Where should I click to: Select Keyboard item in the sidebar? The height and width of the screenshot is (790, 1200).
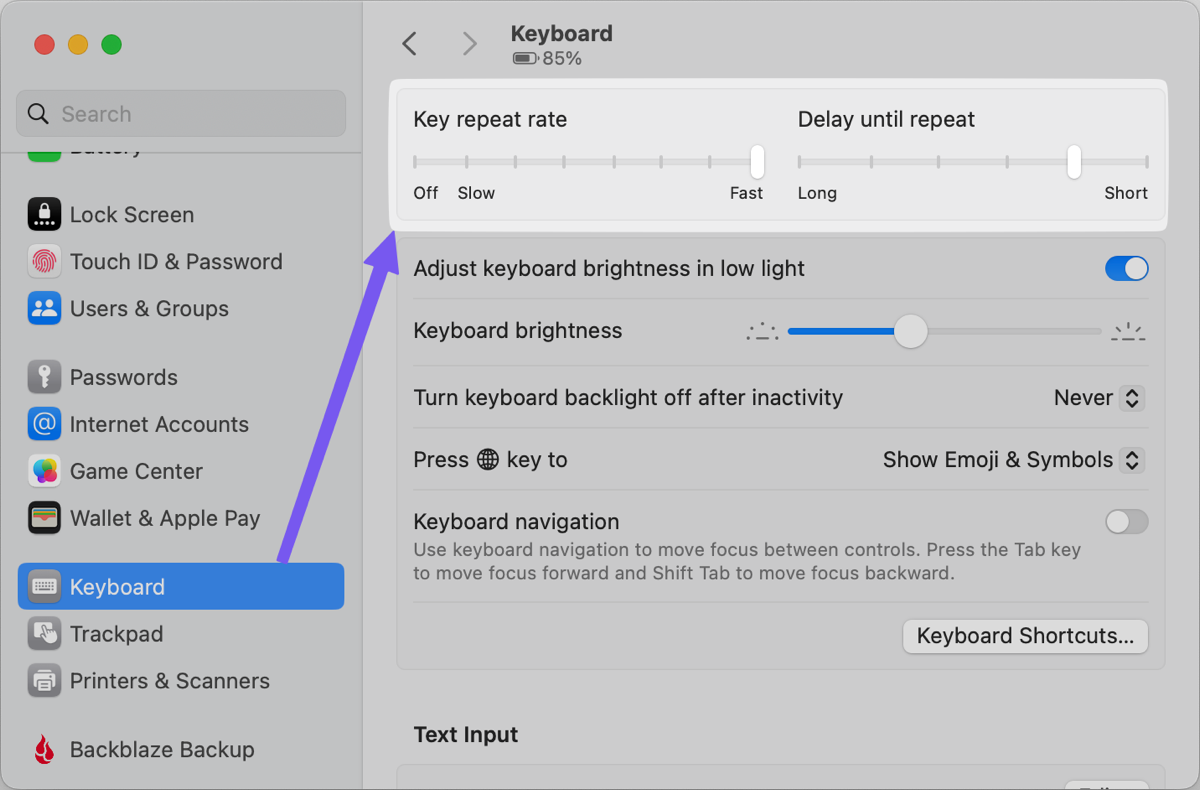click(180, 587)
